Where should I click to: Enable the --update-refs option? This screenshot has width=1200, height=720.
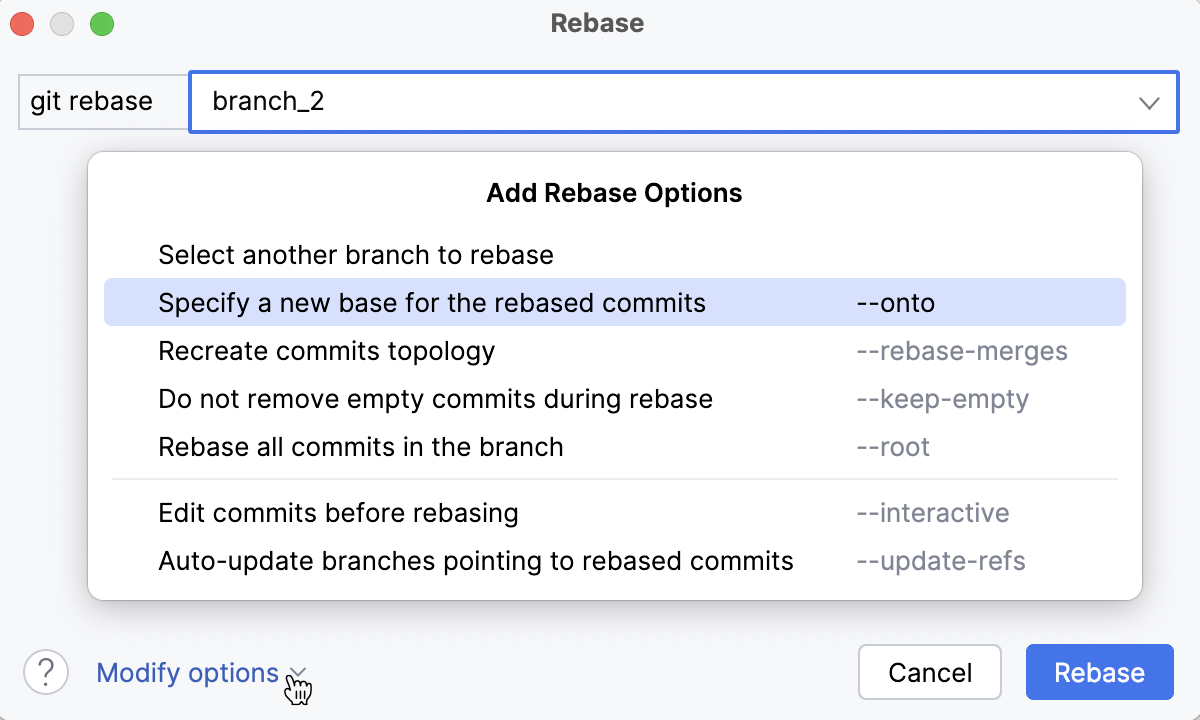[x=614, y=561]
